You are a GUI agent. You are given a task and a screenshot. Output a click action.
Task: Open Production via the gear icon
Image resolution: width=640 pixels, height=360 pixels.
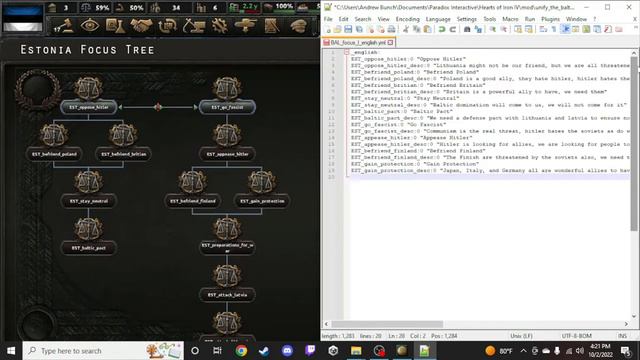click(220, 26)
